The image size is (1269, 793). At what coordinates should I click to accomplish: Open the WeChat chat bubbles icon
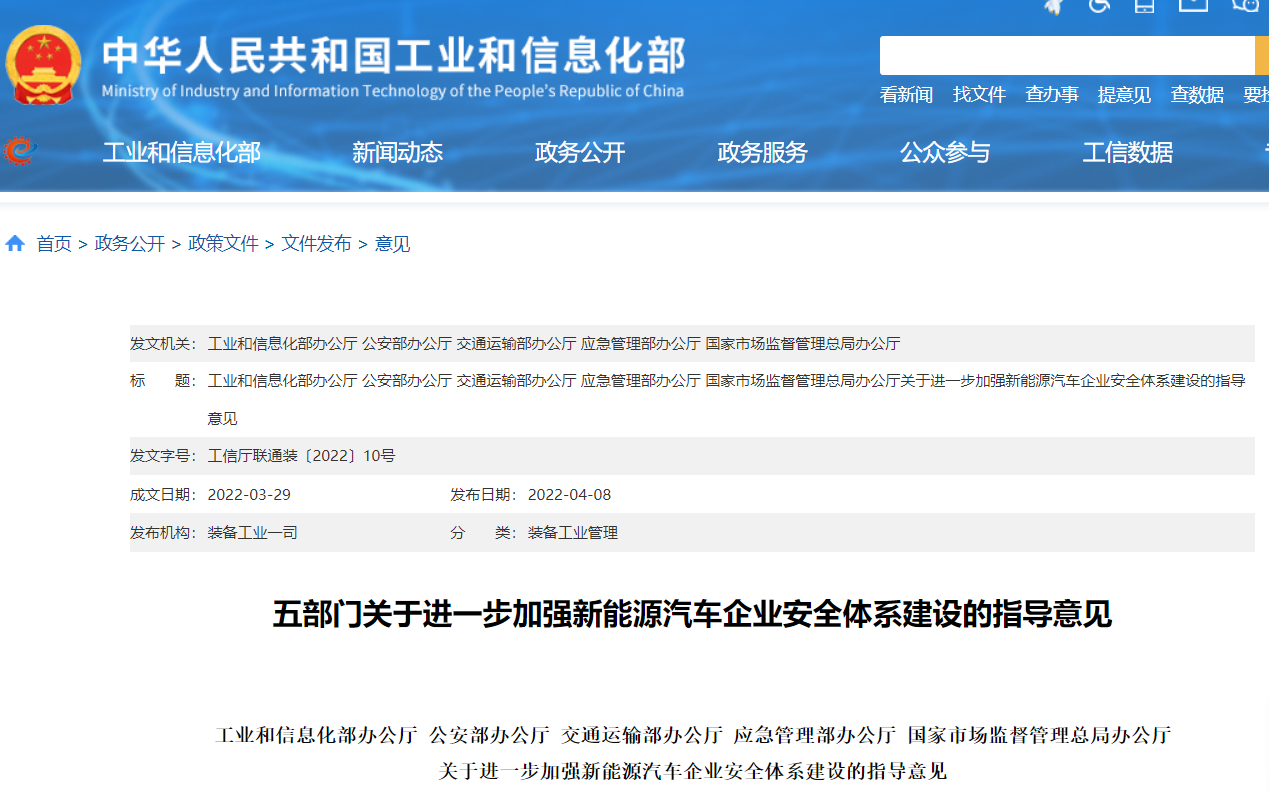point(1244,5)
